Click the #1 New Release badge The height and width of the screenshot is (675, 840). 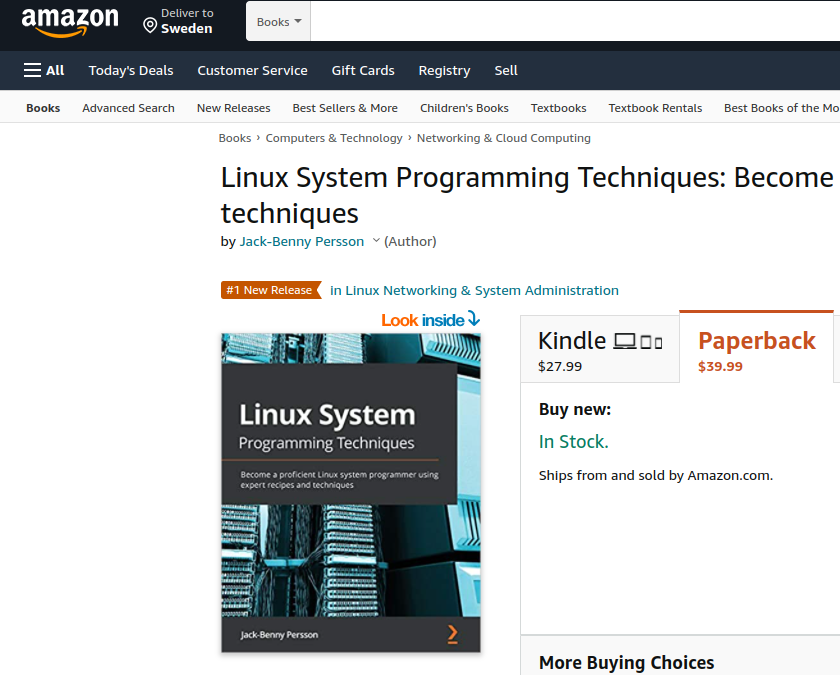pos(271,290)
